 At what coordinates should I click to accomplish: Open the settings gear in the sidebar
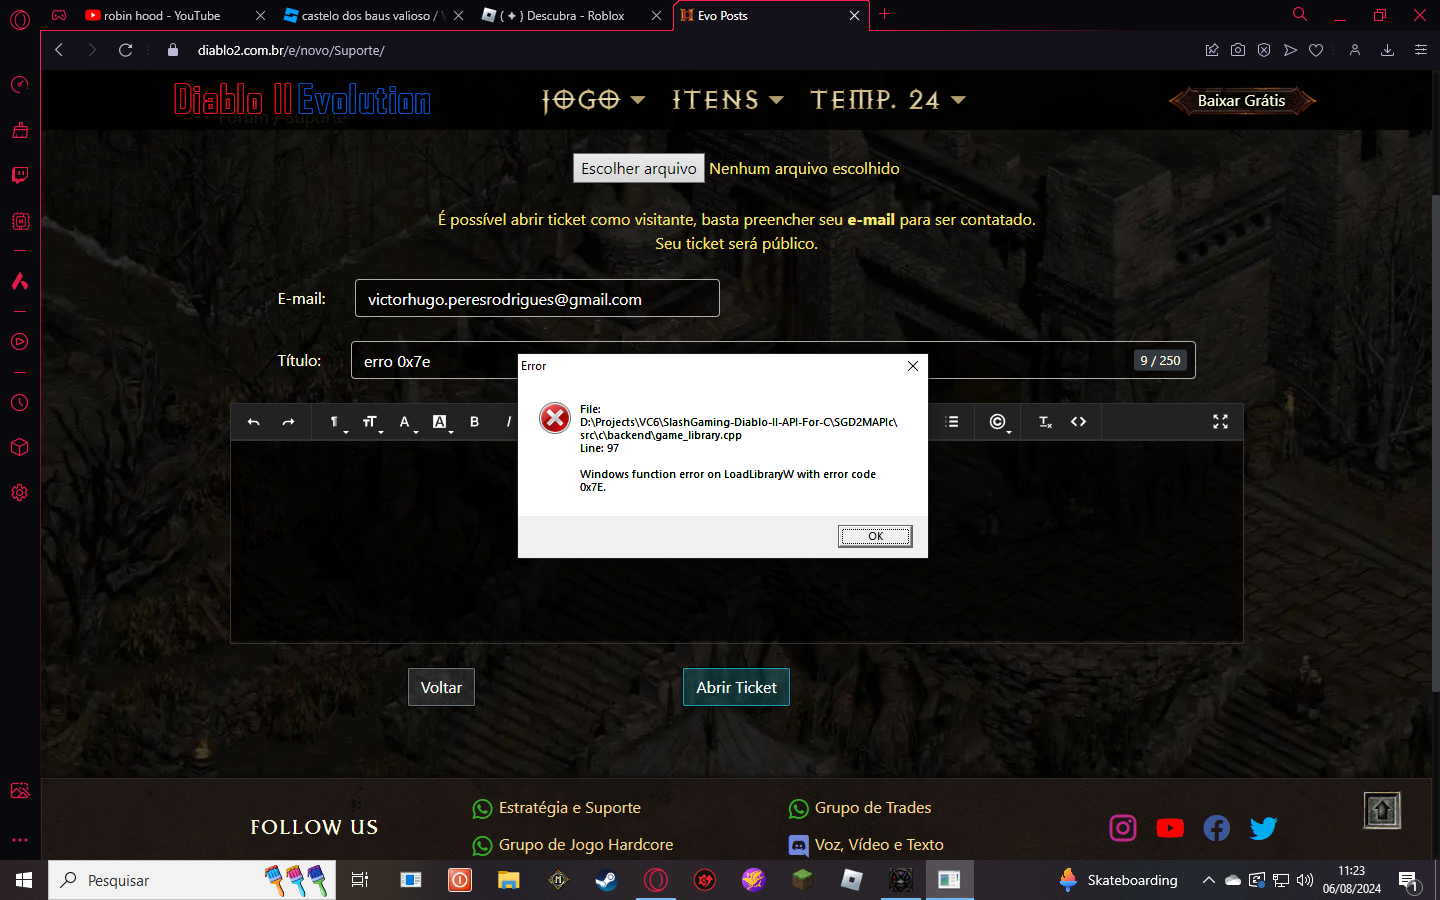coord(19,493)
